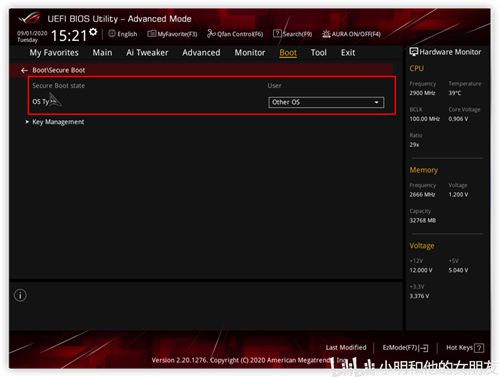Click the Secure Boot state label
Viewport: 500px width, 377px height.
(x=59, y=86)
